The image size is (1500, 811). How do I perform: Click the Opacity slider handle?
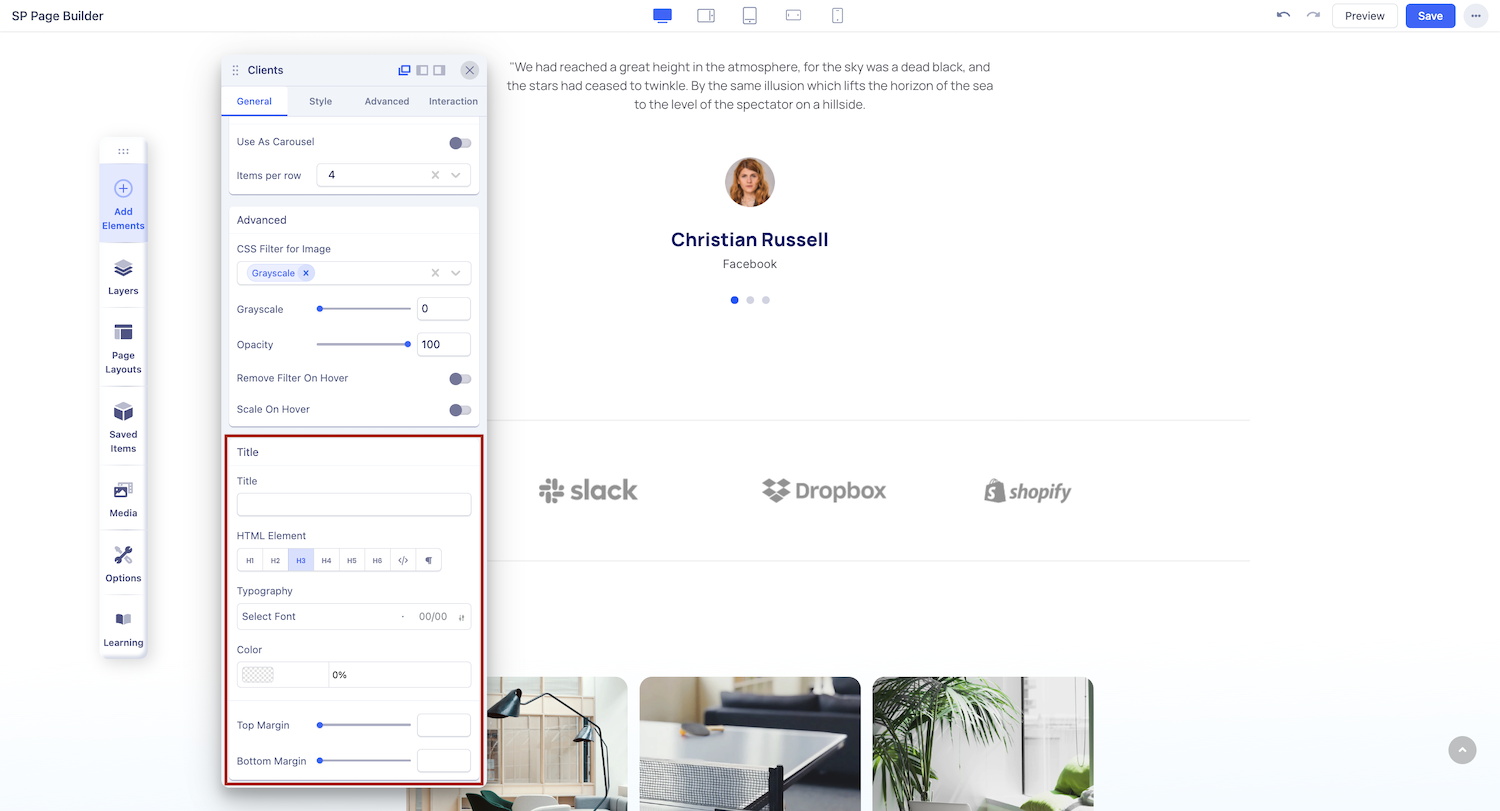pos(407,345)
